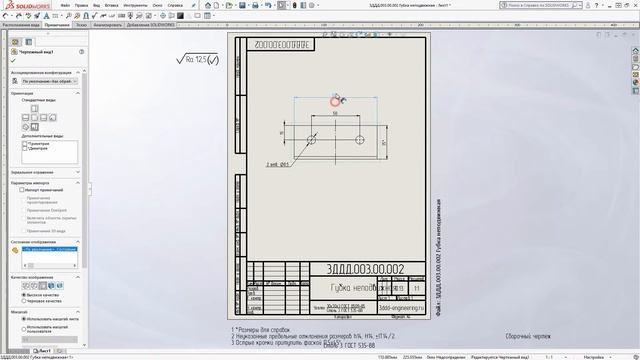The height and width of the screenshot is (360, 640).
Task: Click the Hidden Lines Removed display style icon
Action: 43,286
